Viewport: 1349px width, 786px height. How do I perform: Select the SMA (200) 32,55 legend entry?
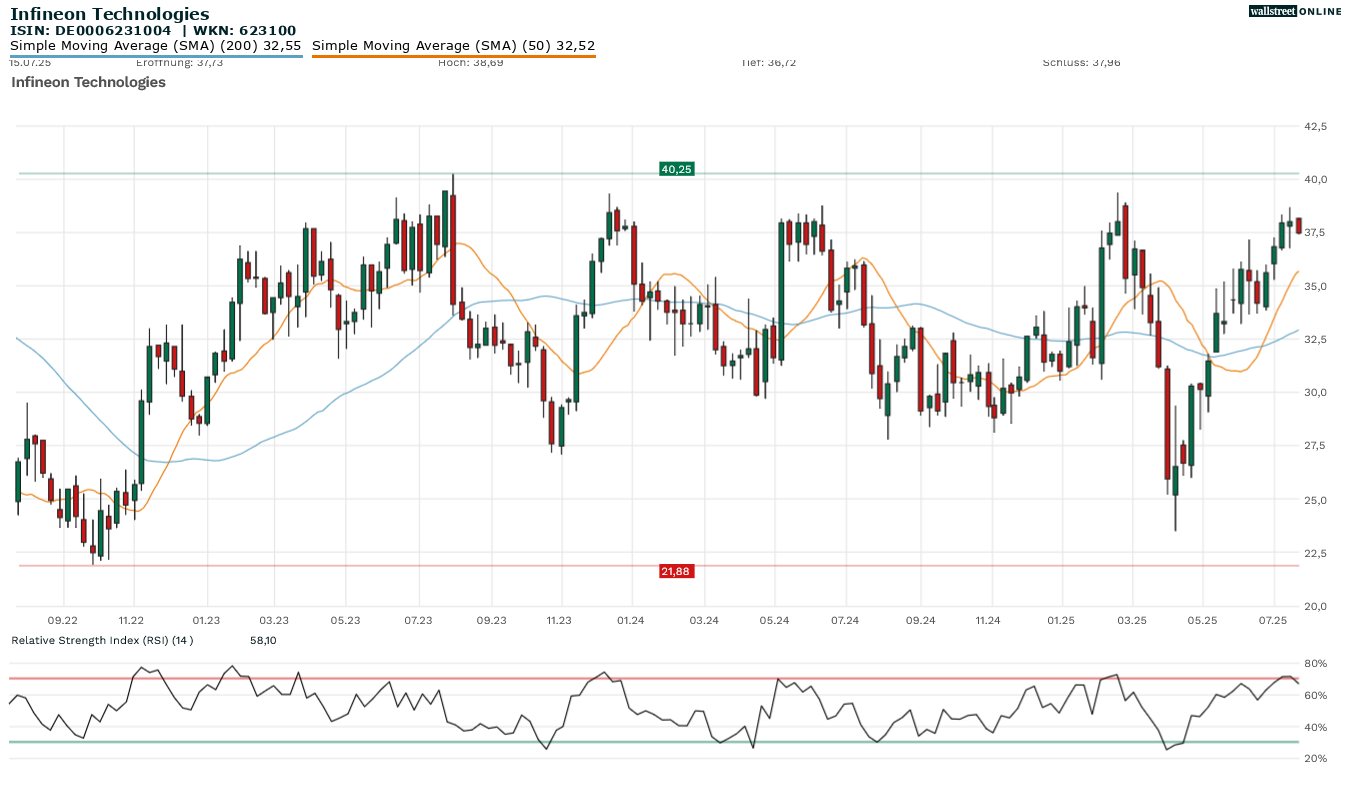tap(156, 46)
